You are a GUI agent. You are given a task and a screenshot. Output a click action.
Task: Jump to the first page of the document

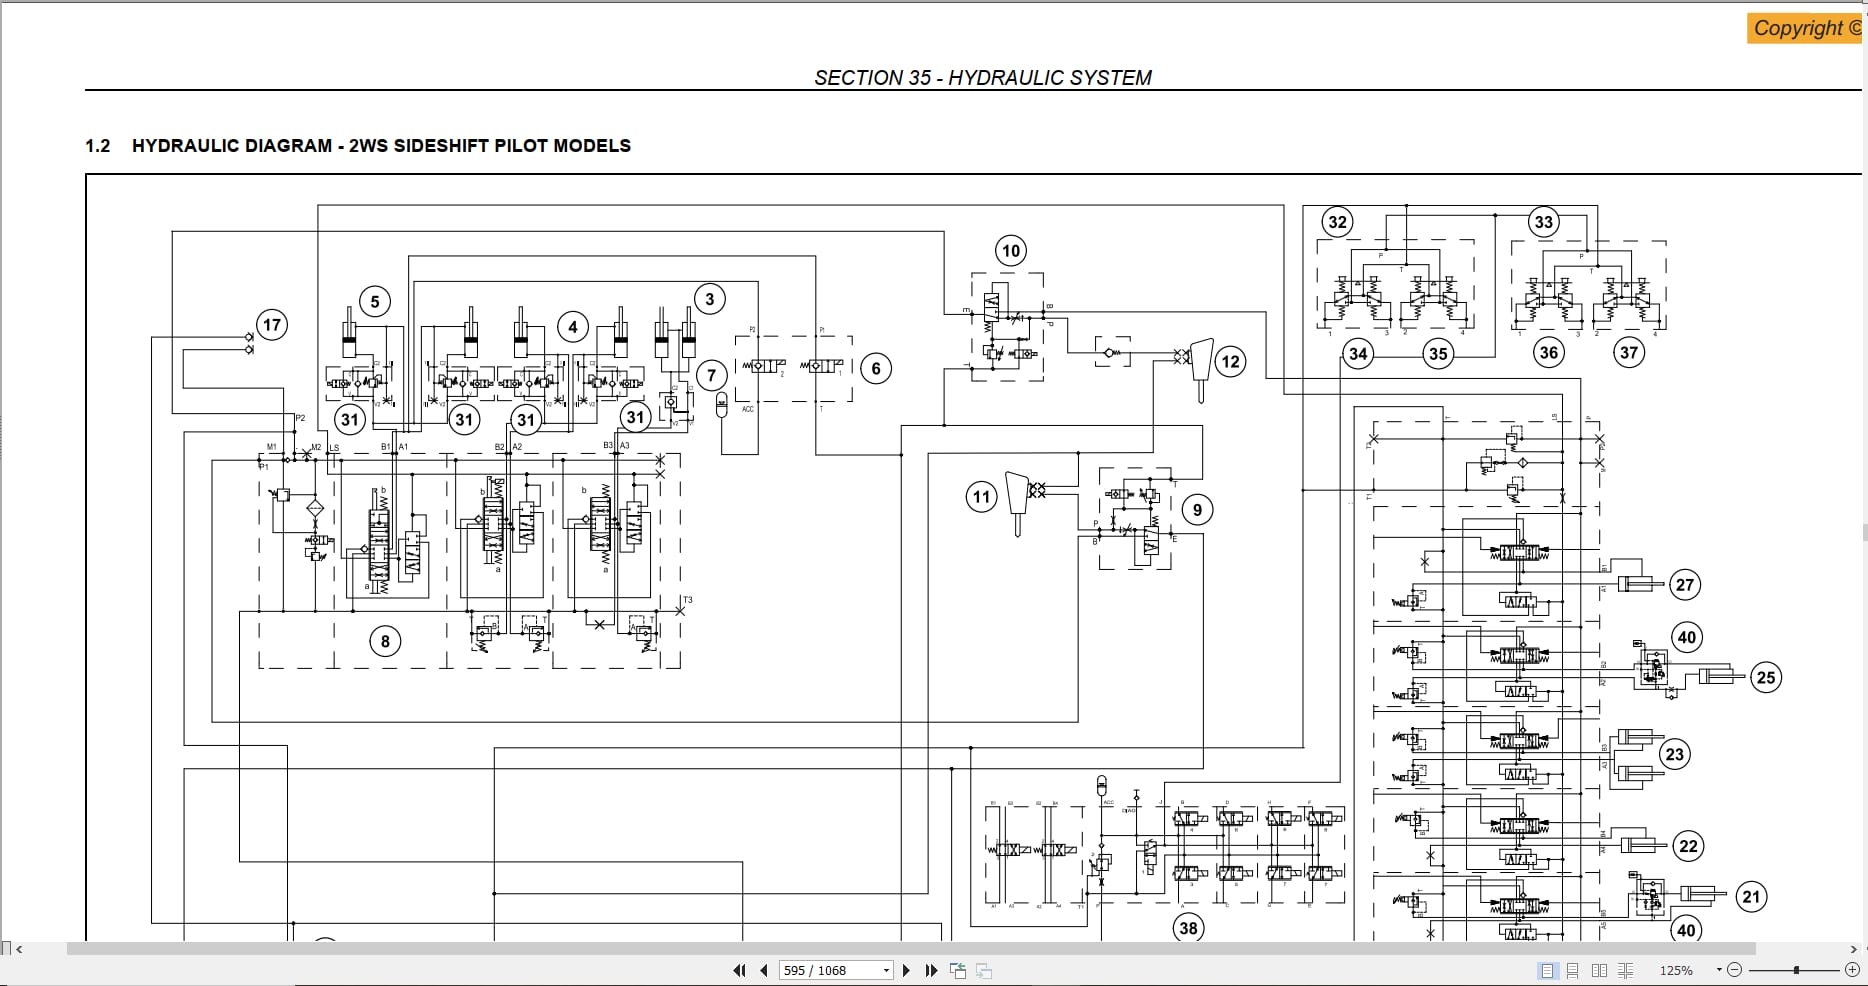[739, 970]
